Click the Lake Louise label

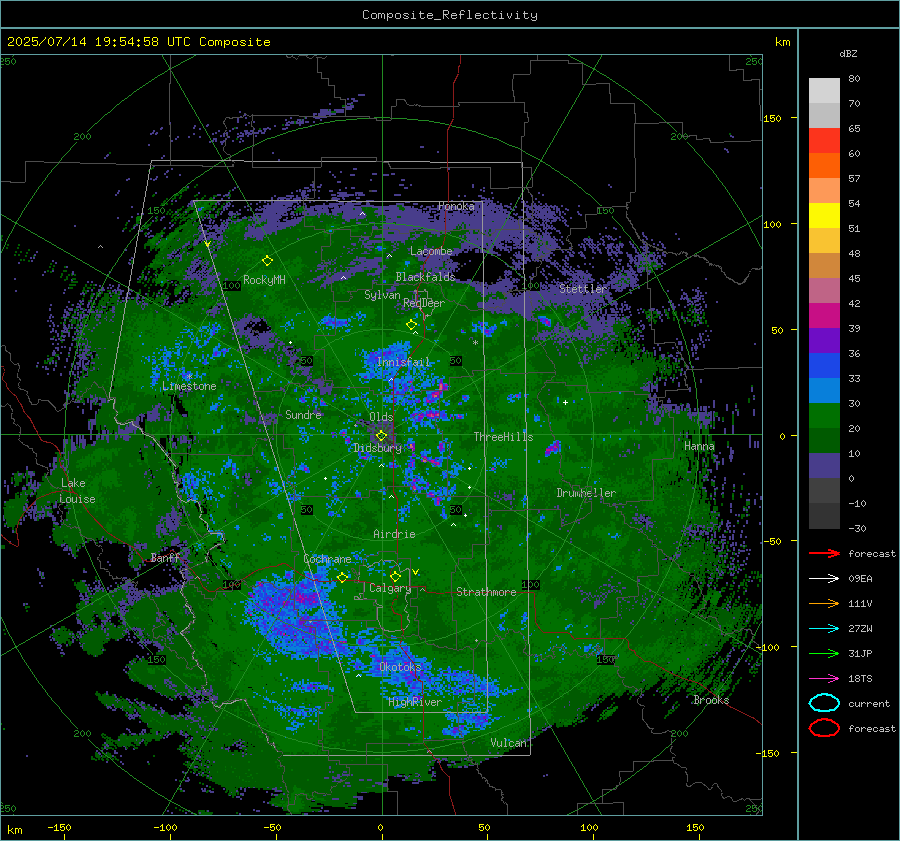(x=77, y=491)
